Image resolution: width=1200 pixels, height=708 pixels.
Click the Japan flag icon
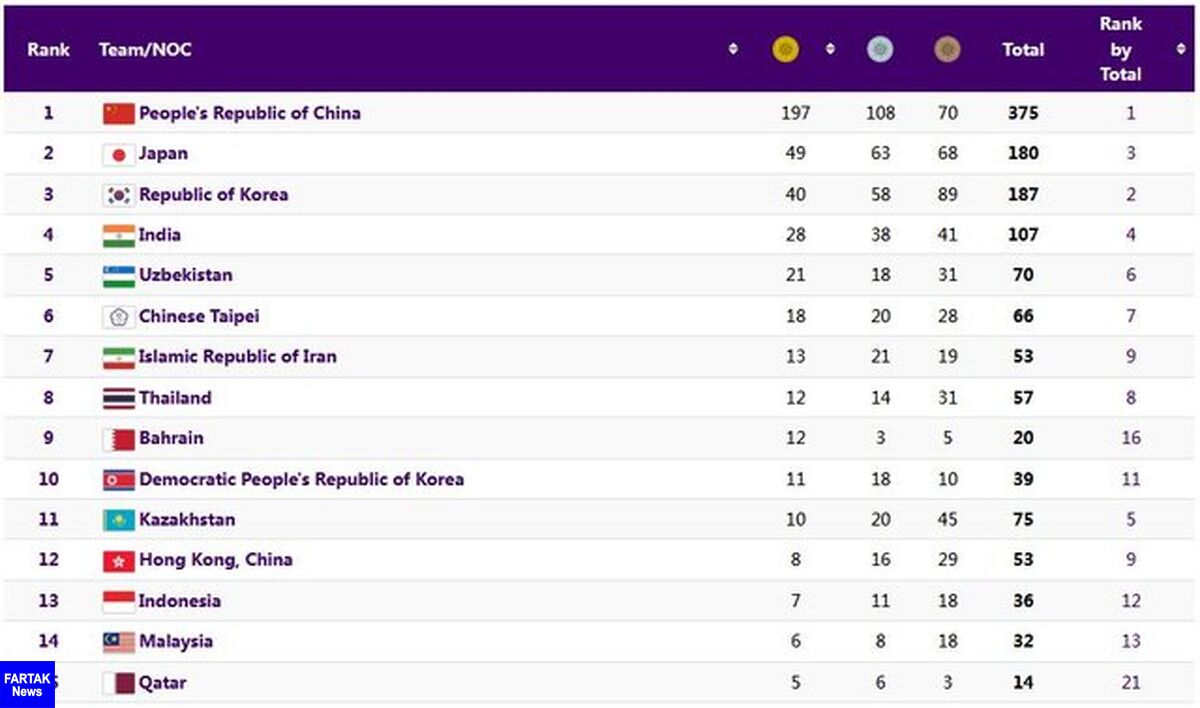tap(118, 154)
